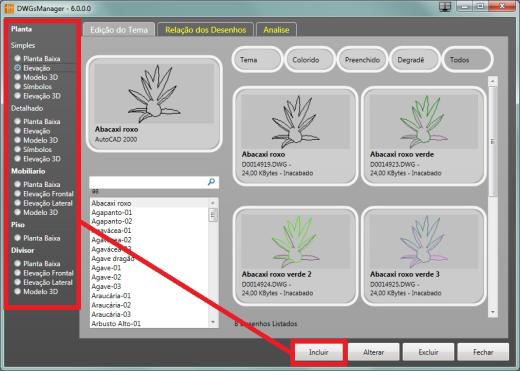Select the Abacaxi roxo verde 3 thumbnail
Image resolution: width=520 pixels, height=371 pixels.
click(x=423, y=256)
